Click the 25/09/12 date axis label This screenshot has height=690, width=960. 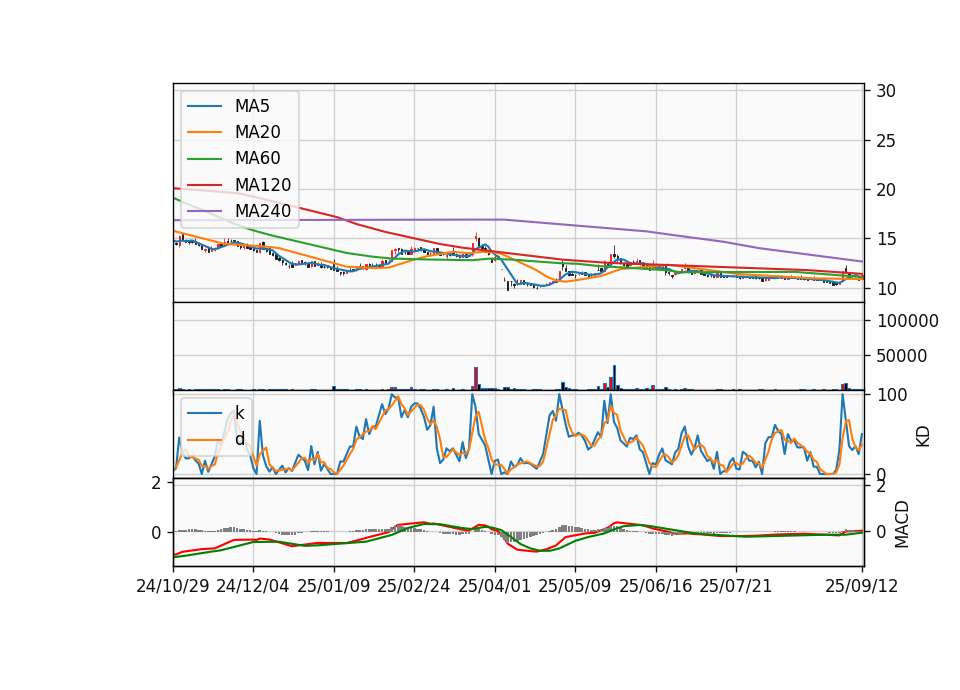tap(862, 586)
